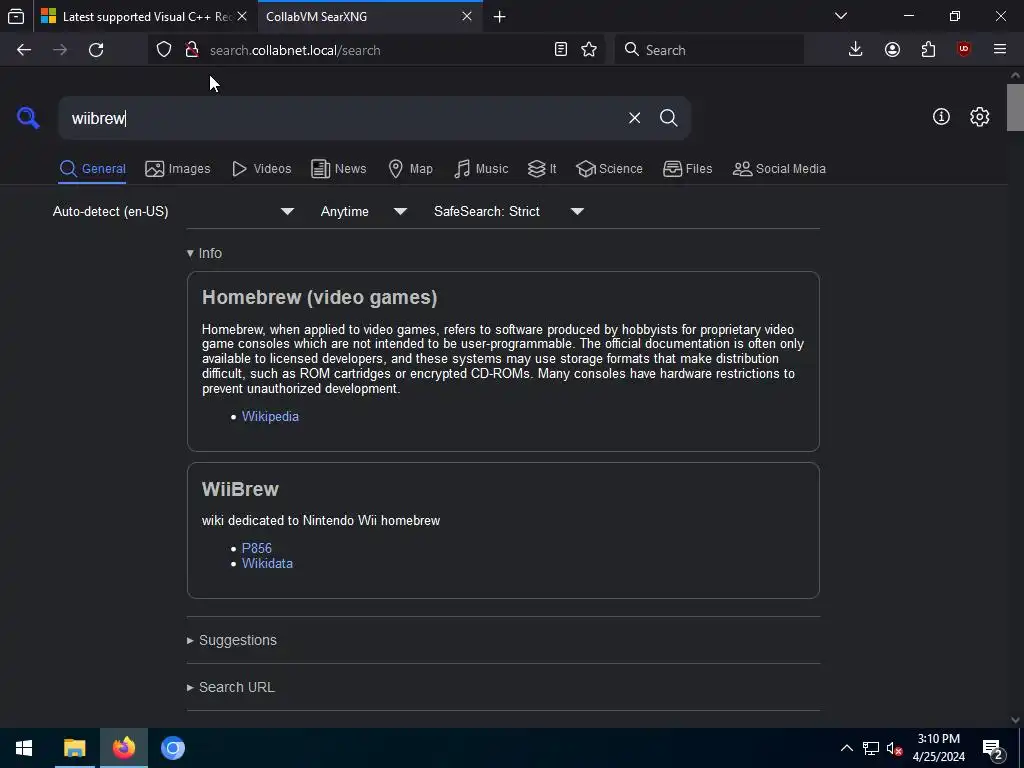The width and height of the screenshot is (1024, 768).
Task: Click the WiiBrew infobox heading
Action: pyautogui.click(x=240, y=489)
